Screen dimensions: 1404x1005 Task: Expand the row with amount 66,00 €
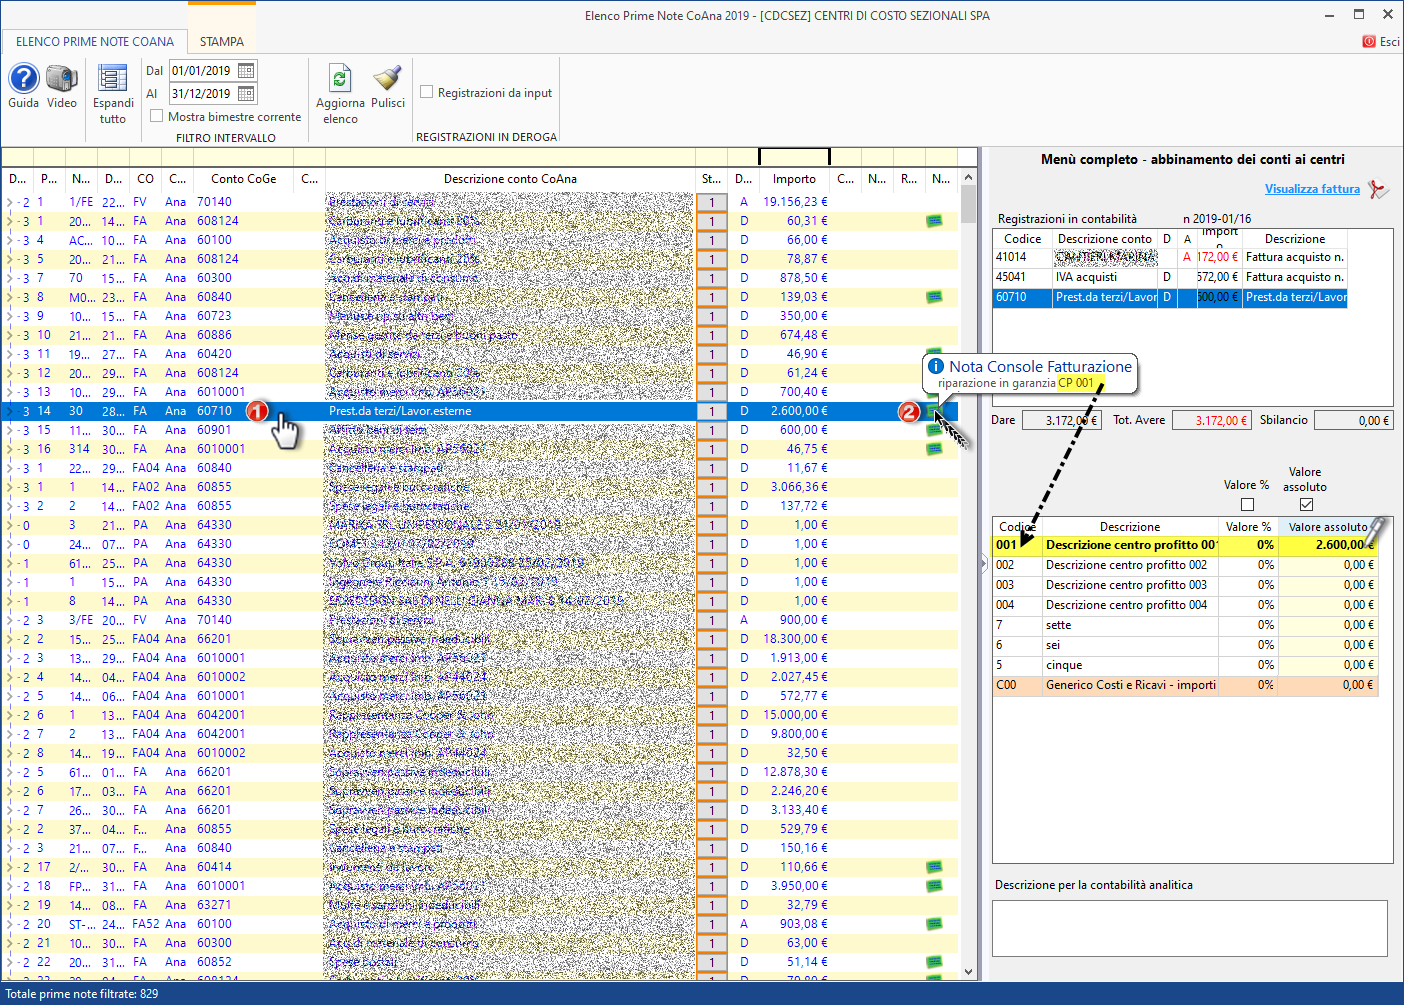(10, 240)
